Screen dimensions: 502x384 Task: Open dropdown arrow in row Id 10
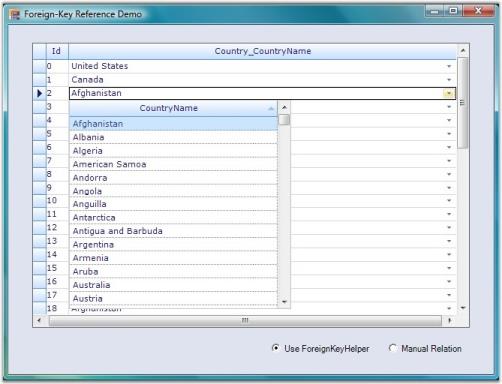449,201
